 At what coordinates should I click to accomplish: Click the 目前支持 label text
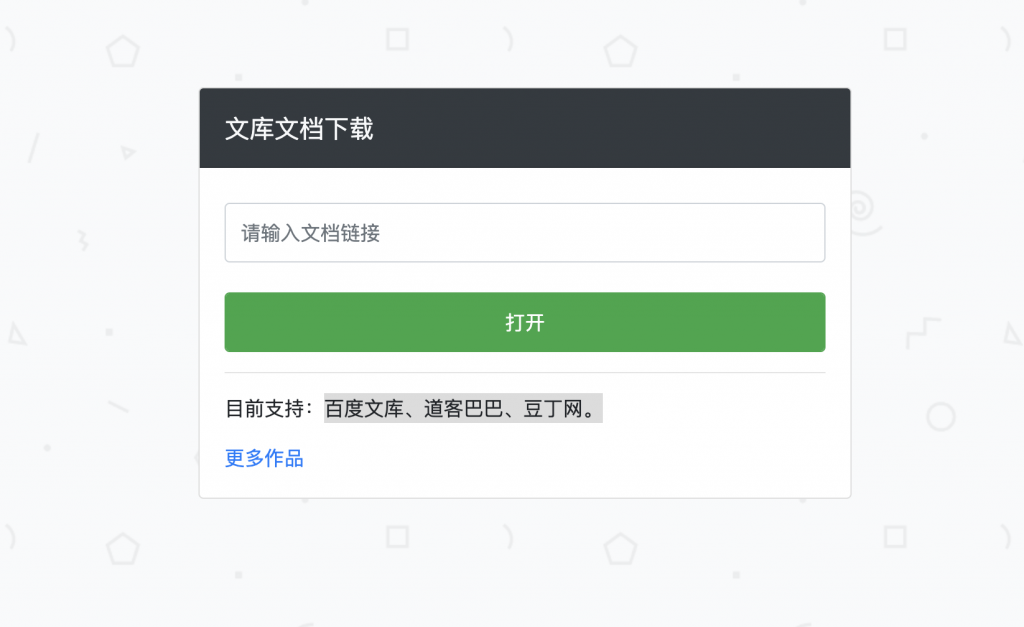pyautogui.click(x=268, y=409)
